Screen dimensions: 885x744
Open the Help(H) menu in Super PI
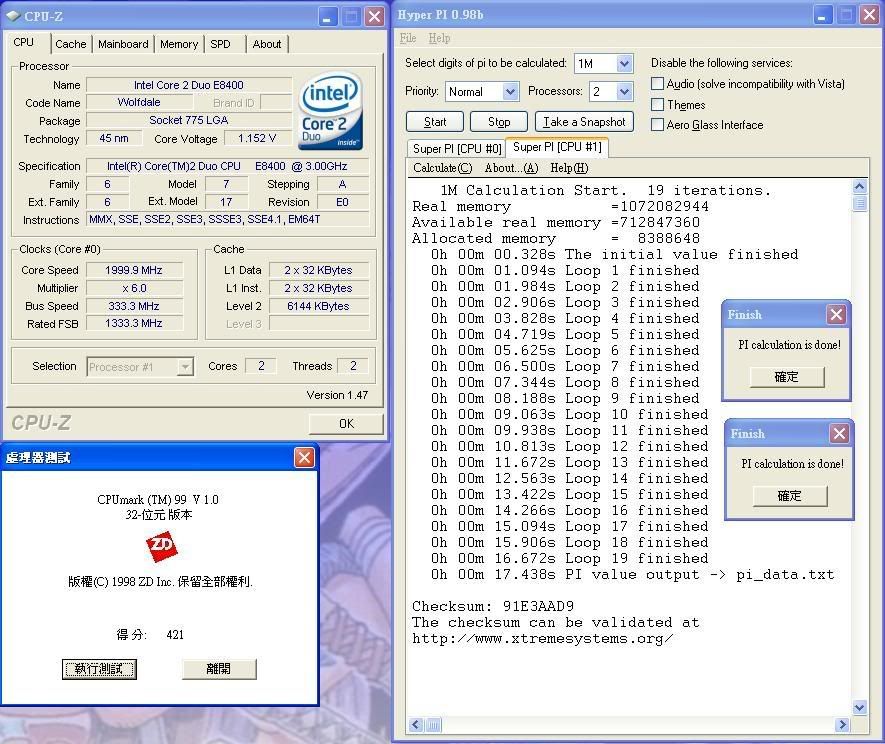569,168
